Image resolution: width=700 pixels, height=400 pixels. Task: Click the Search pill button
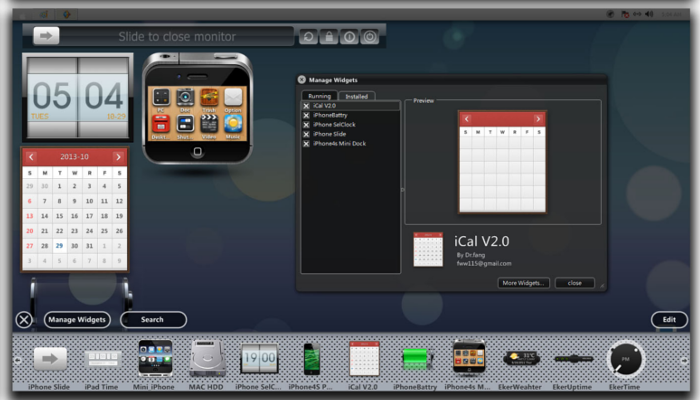(x=153, y=320)
